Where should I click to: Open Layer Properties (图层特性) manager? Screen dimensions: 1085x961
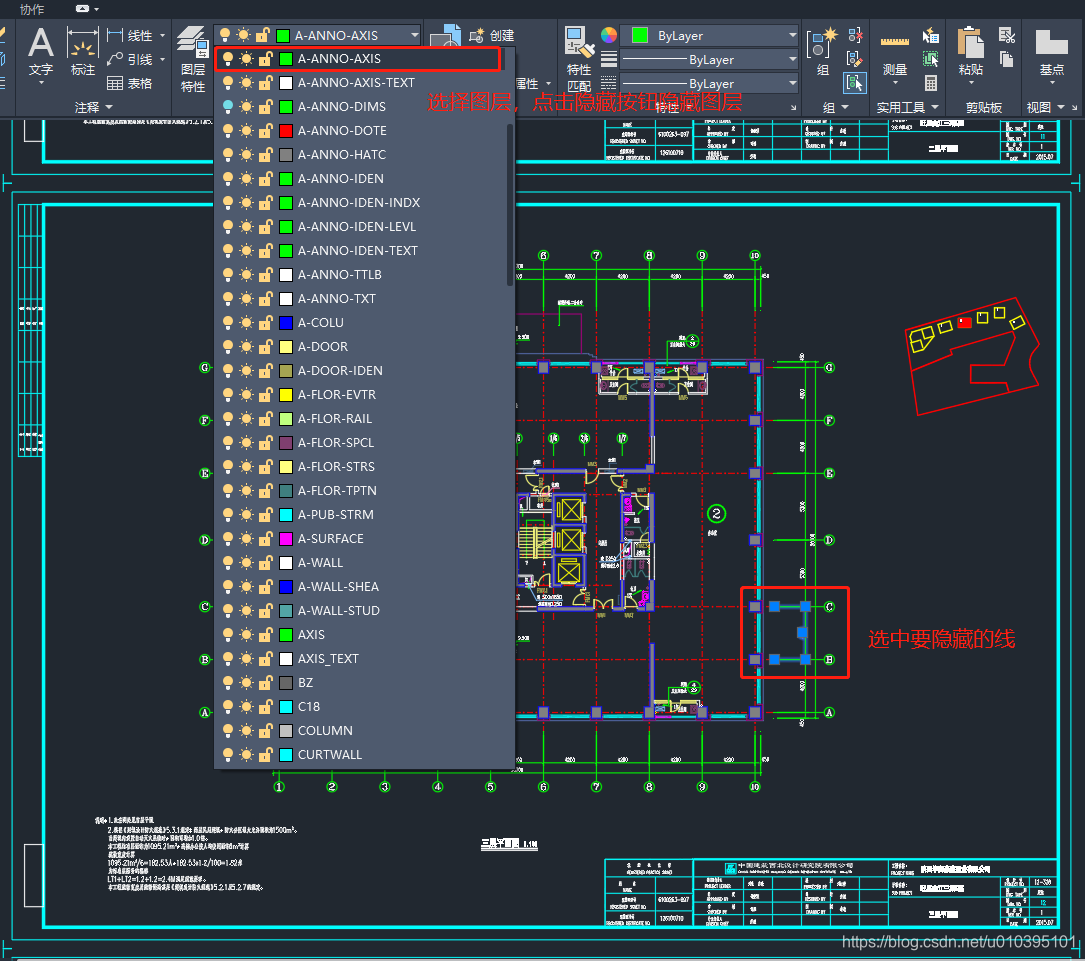[x=192, y=59]
